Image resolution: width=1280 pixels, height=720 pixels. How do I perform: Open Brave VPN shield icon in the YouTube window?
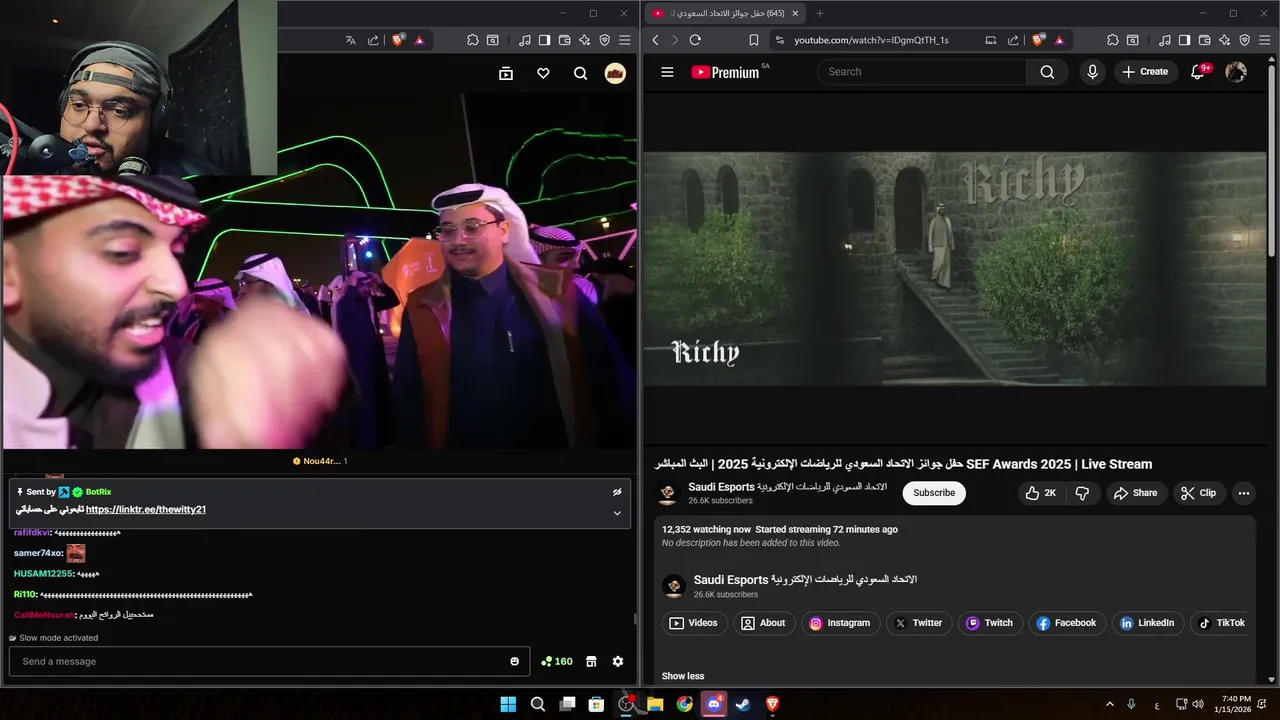(1244, 40)
